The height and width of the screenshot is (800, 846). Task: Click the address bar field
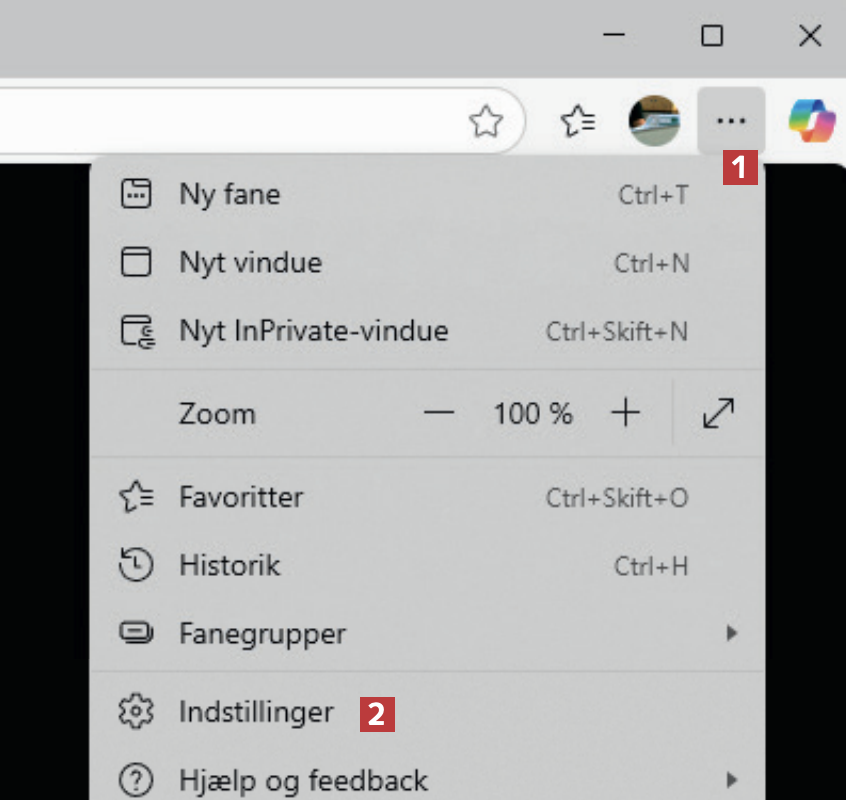click(230, 122)
